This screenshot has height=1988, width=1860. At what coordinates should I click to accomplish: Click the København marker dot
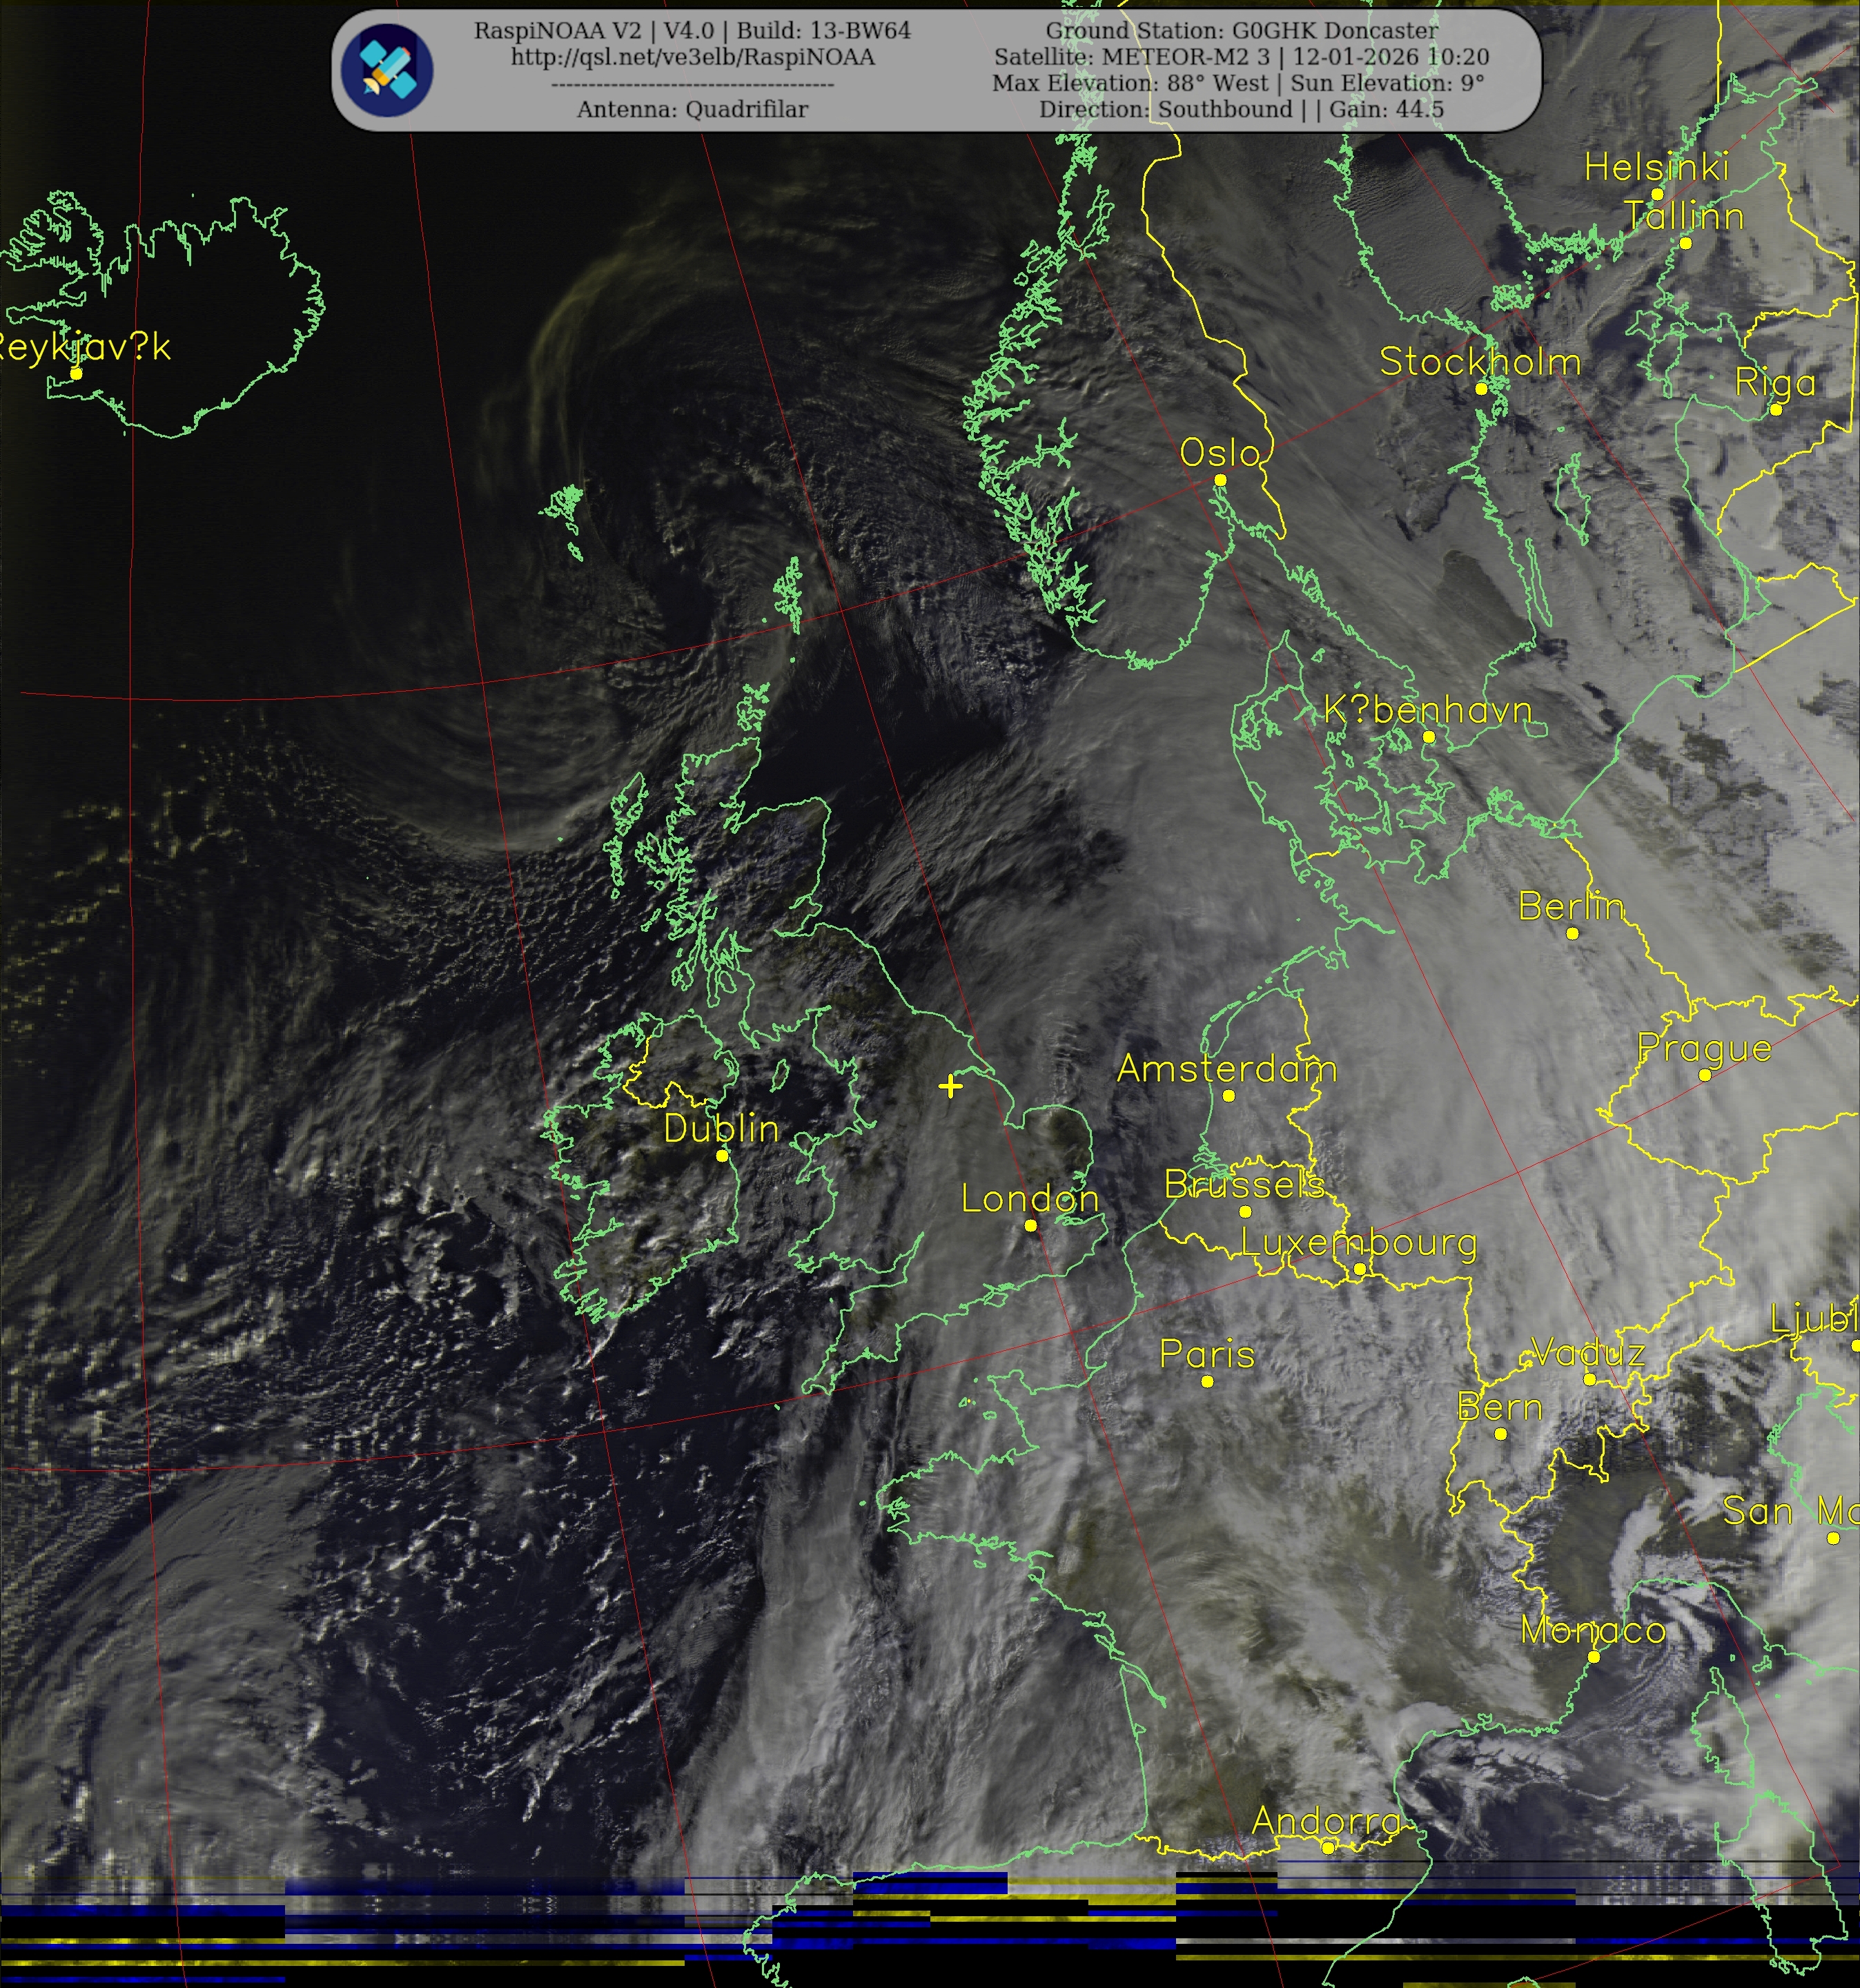pyautogui.click(x=1428, y=736)
